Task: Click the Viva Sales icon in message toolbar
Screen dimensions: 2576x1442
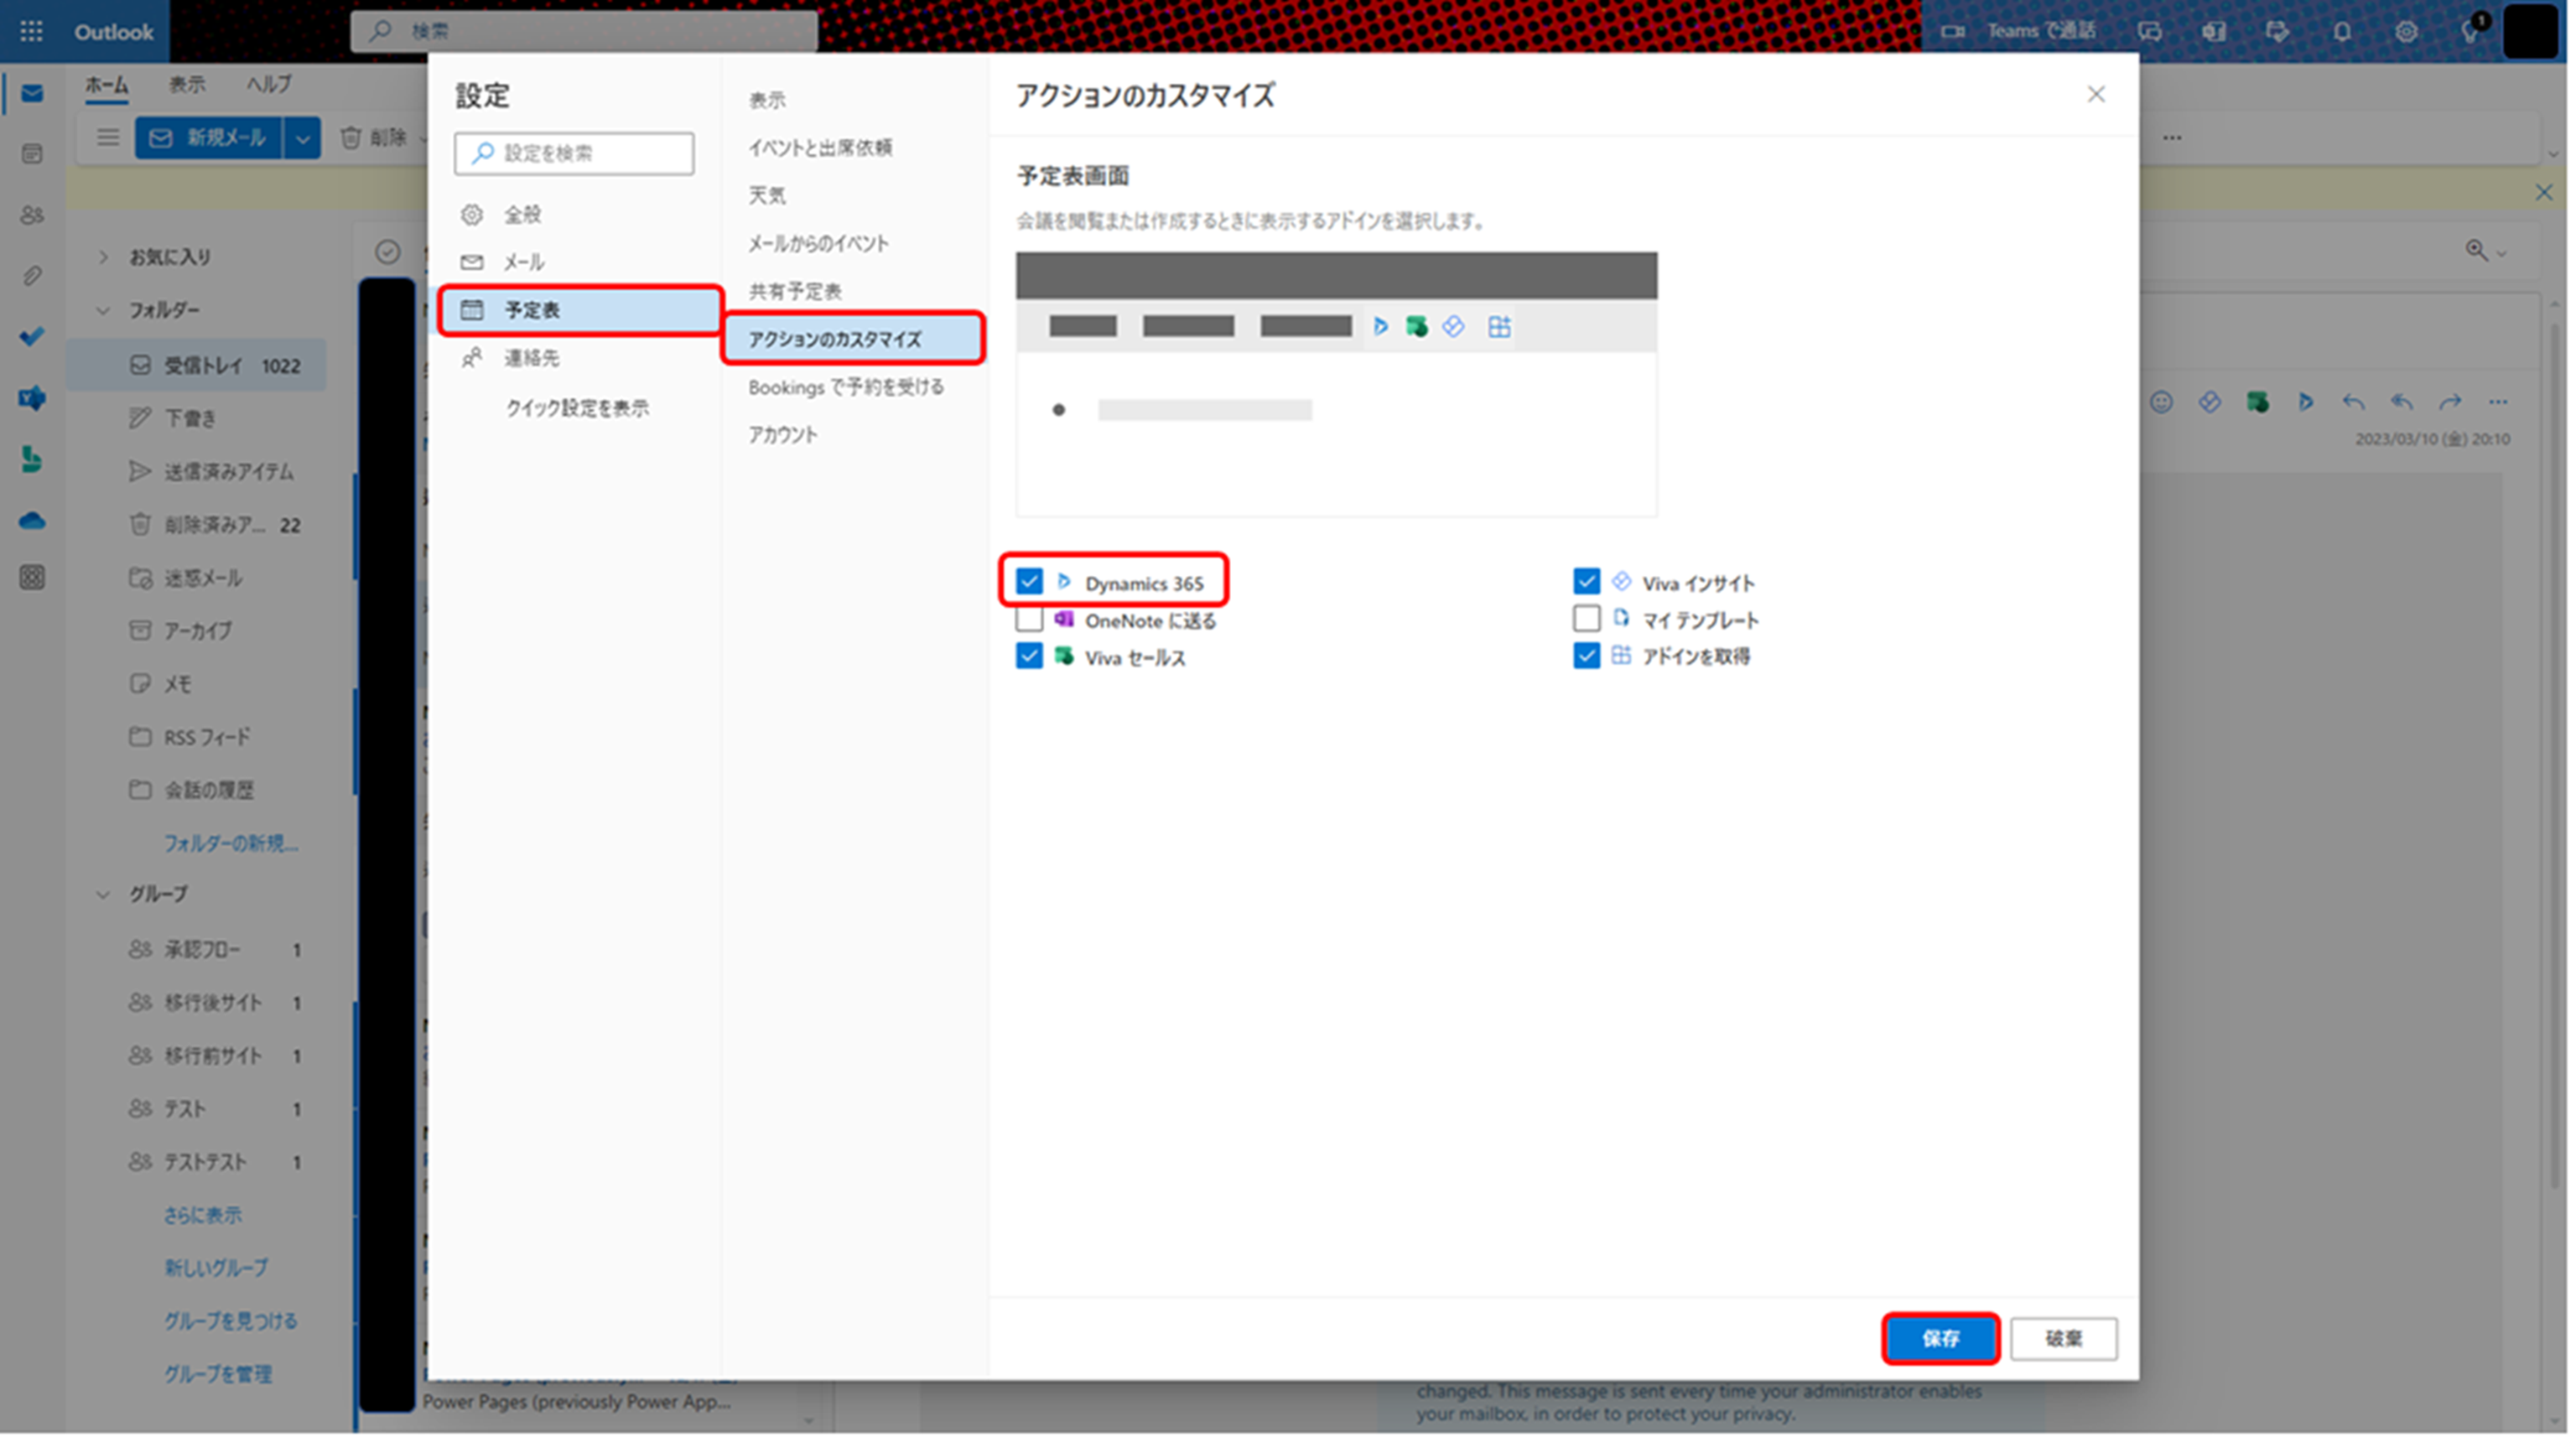Action: click(x=2258, y=402)
